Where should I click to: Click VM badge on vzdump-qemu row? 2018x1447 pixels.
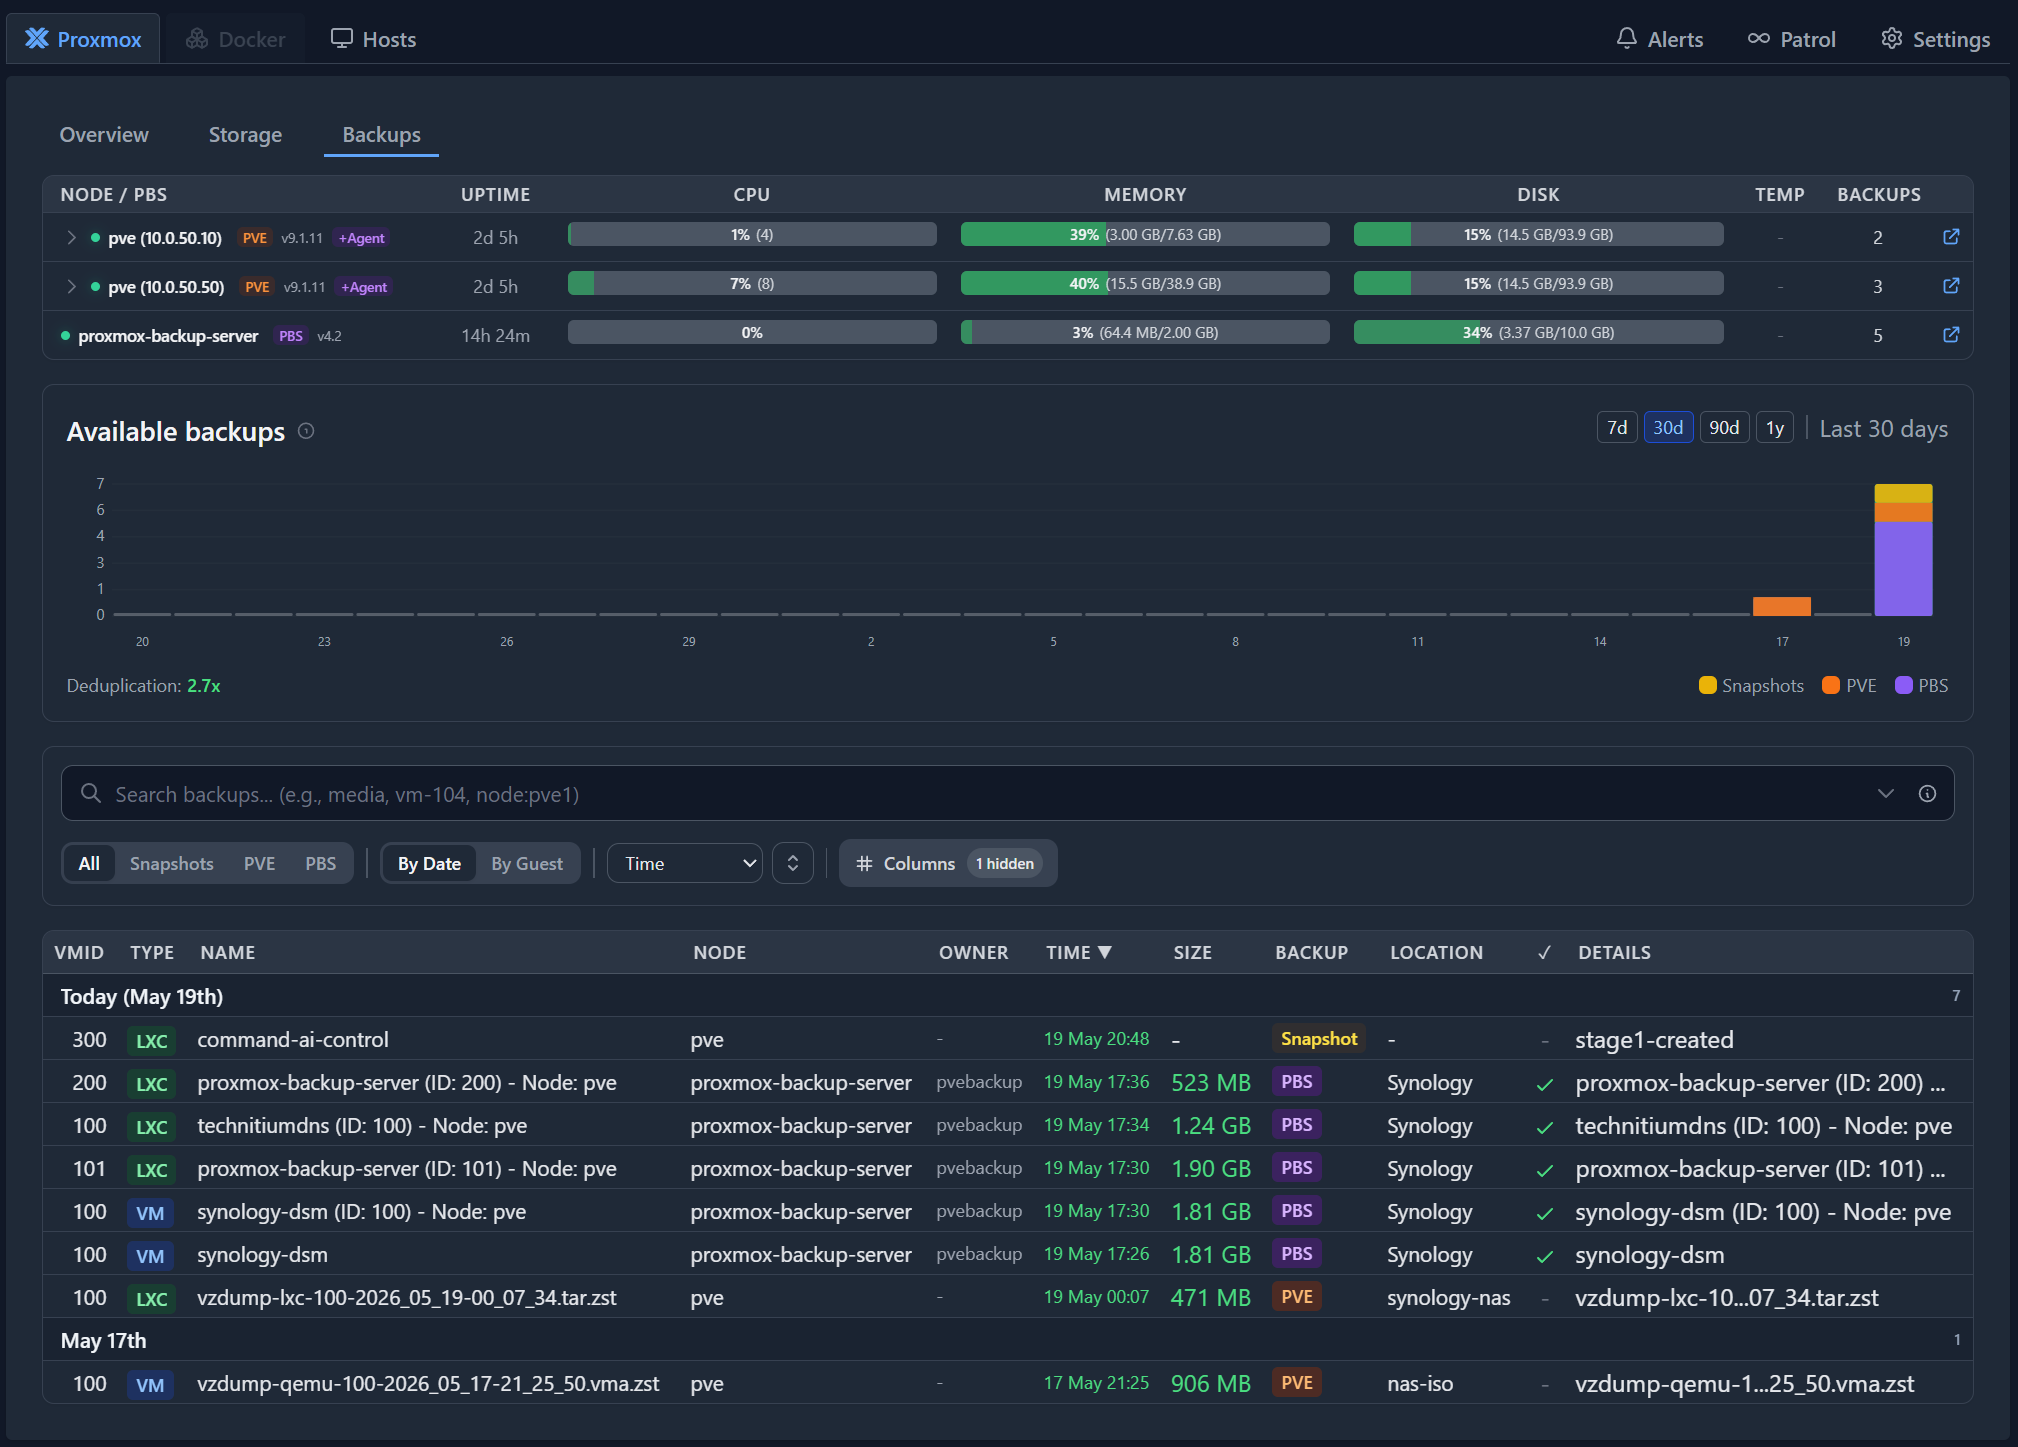click(150, 1385)
